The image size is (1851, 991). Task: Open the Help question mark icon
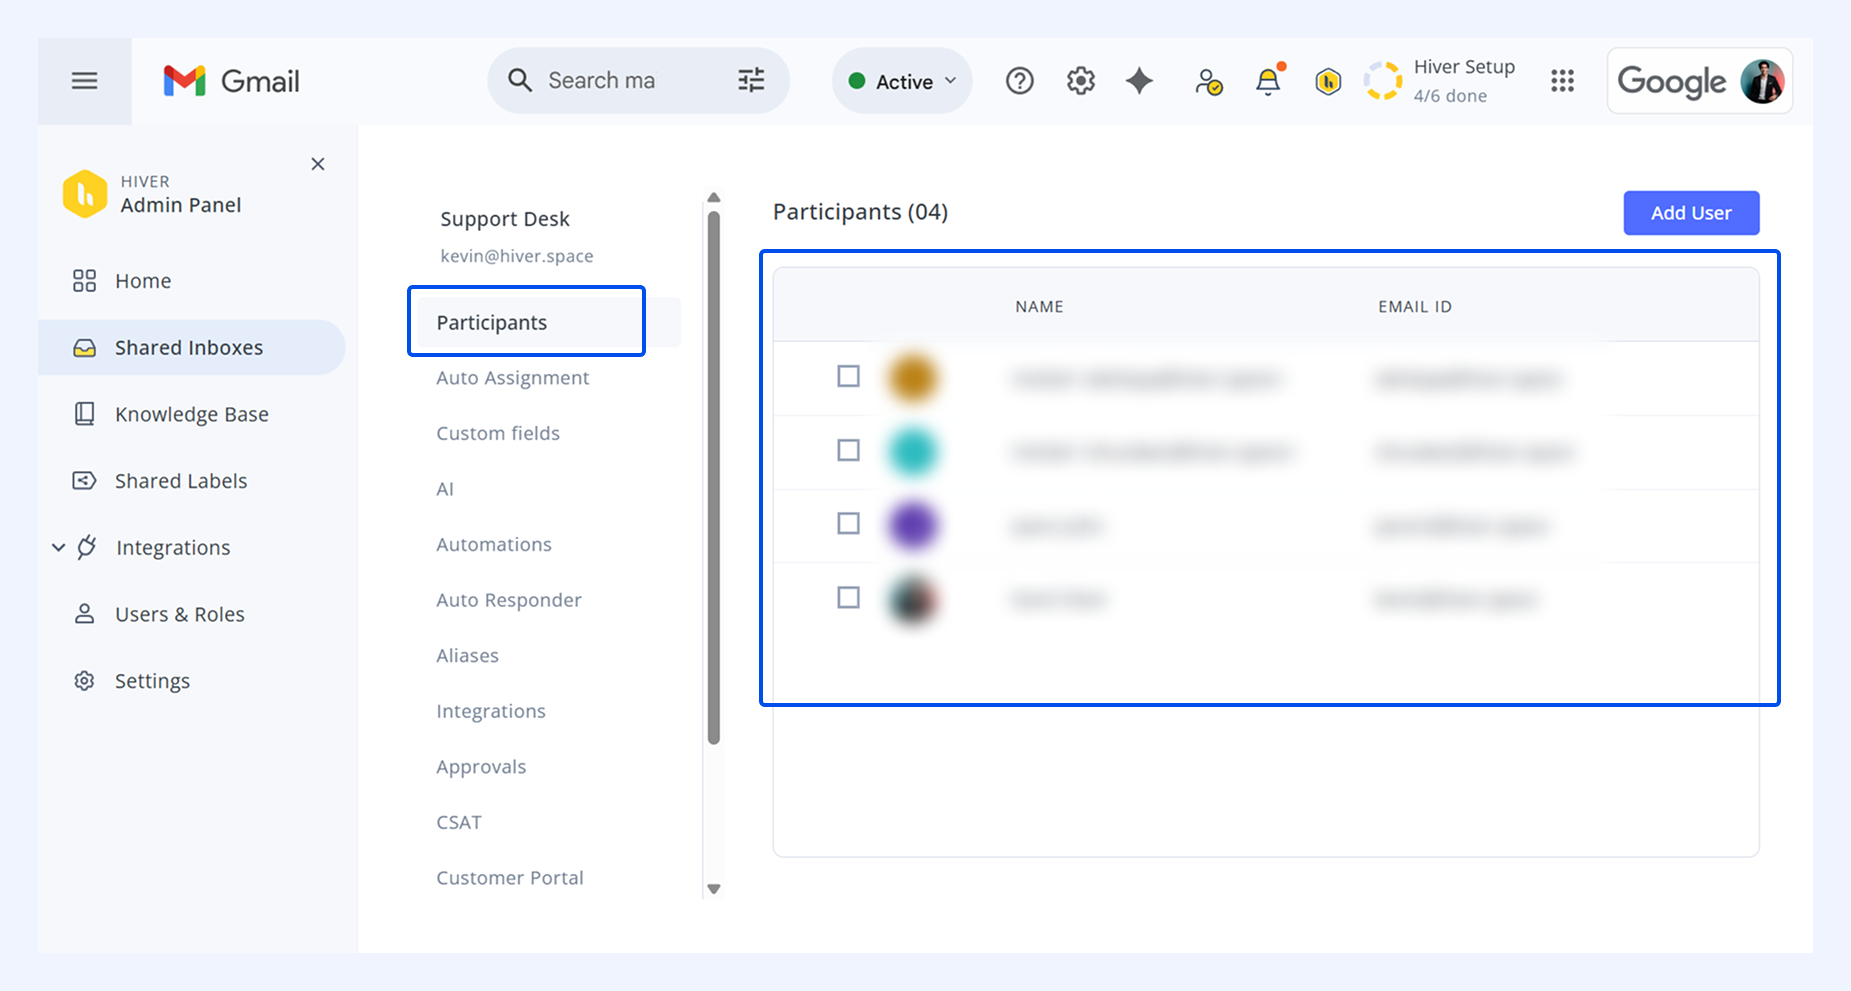click(x=1020, y=81)
